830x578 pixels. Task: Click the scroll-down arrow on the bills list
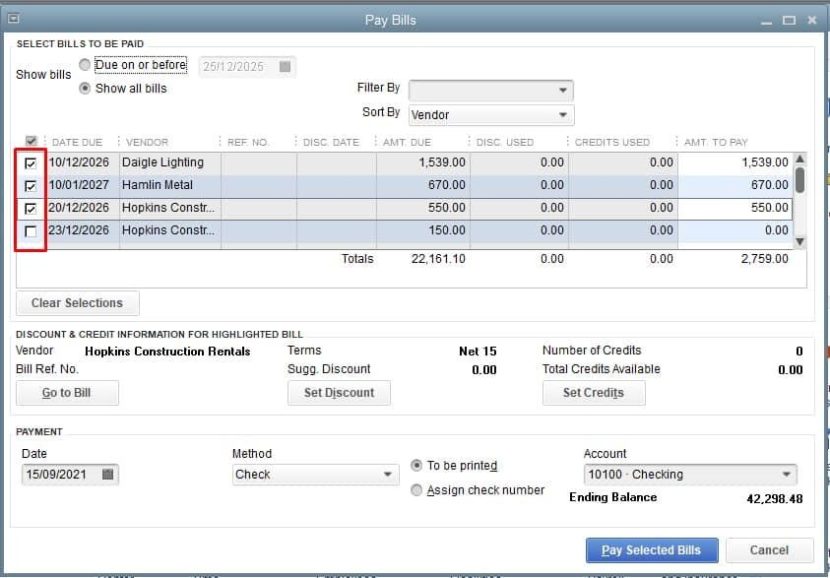(x=799, y=240)
